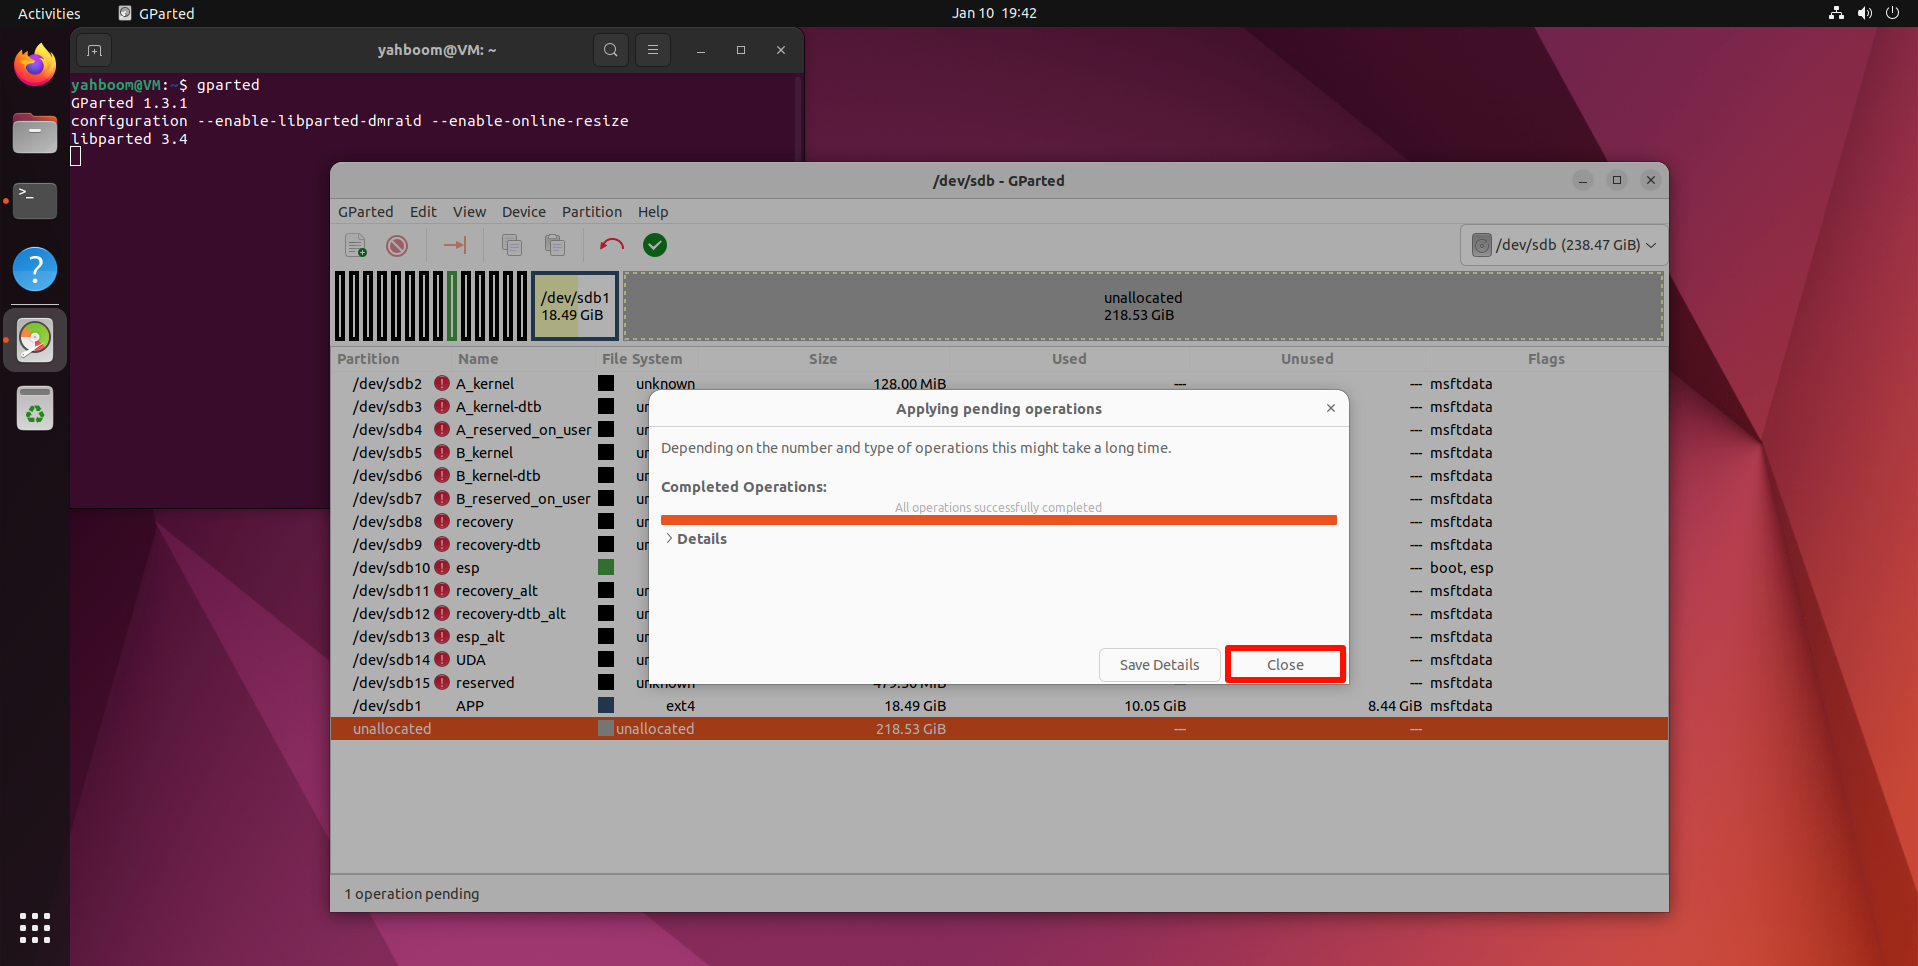Click the New partition toolbar icon
Image resolution: width=1918 pixels, height=966 pixels.
[x=355, y=246]
